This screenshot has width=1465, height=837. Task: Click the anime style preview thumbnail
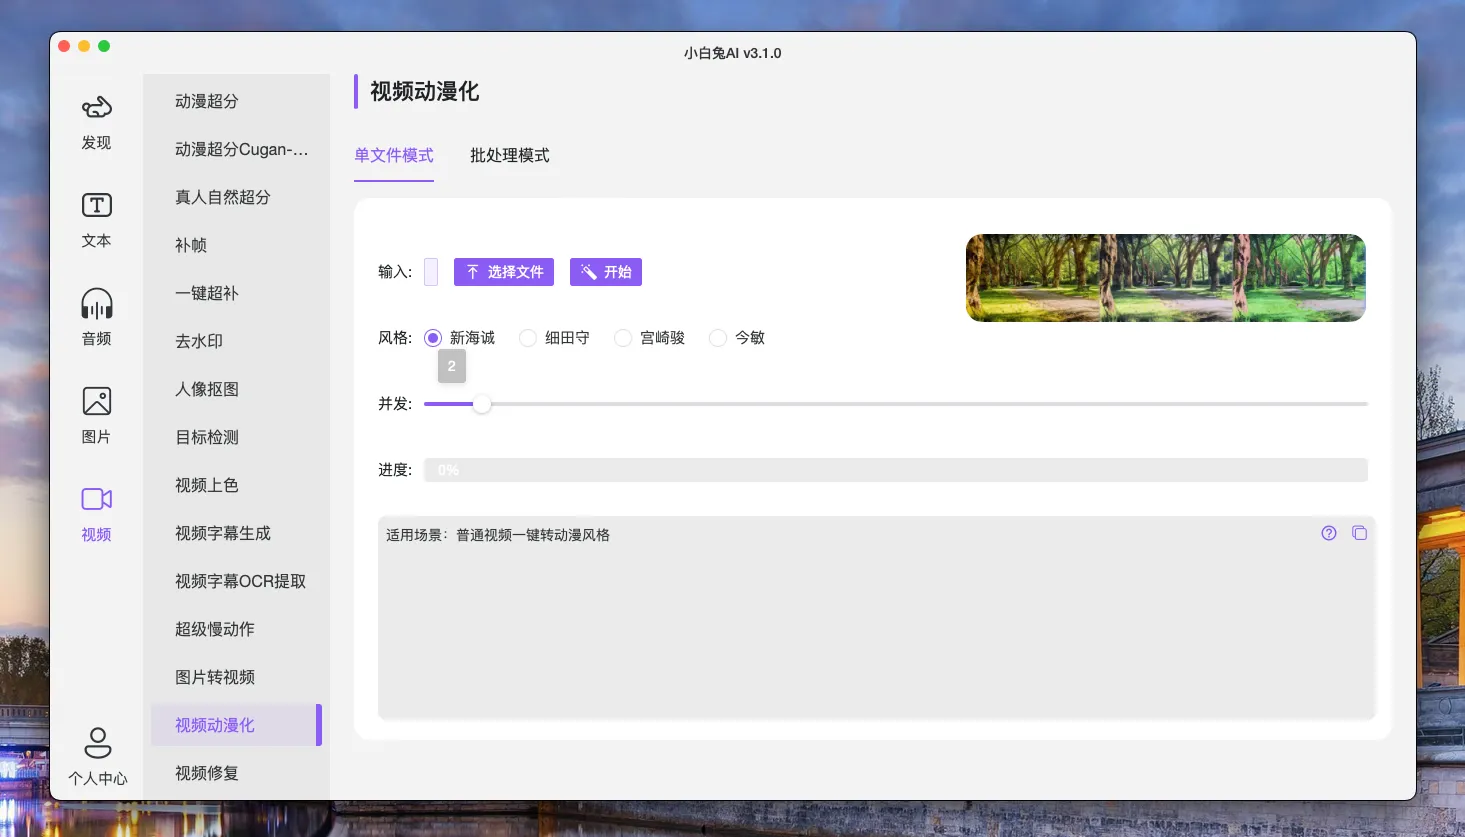1166,278
